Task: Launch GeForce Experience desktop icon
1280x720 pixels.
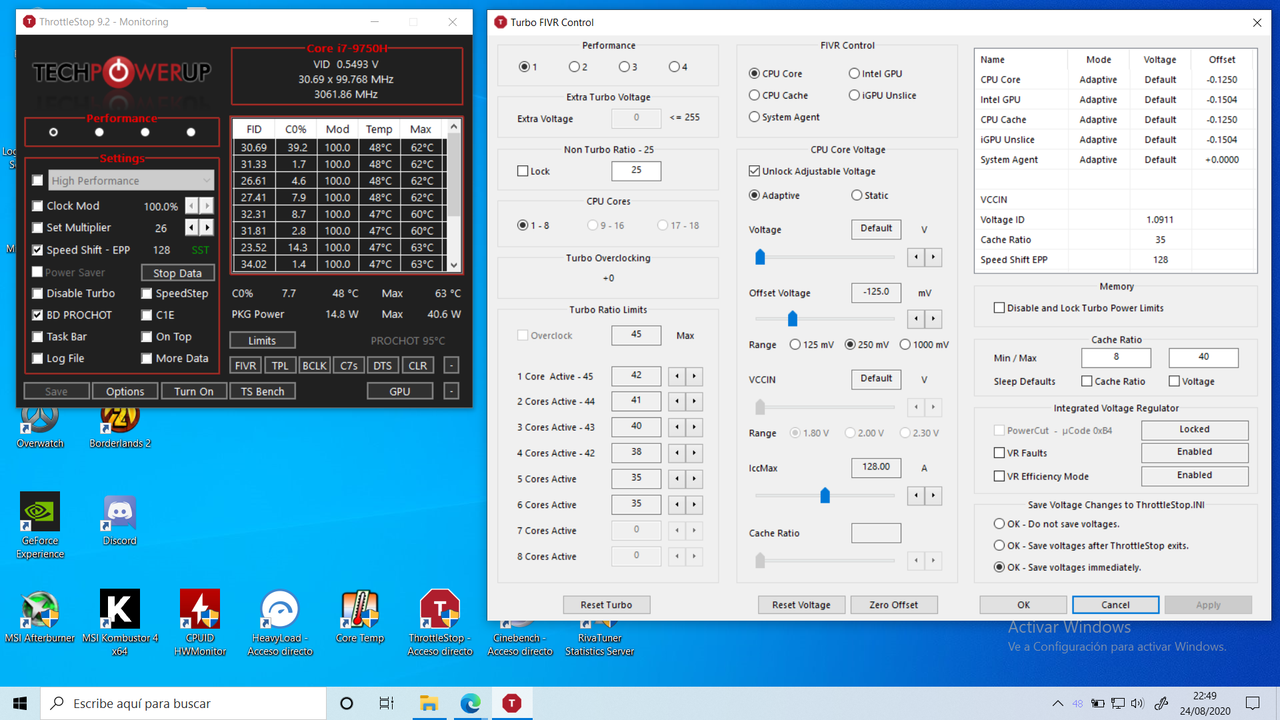Action: point(40,525)
